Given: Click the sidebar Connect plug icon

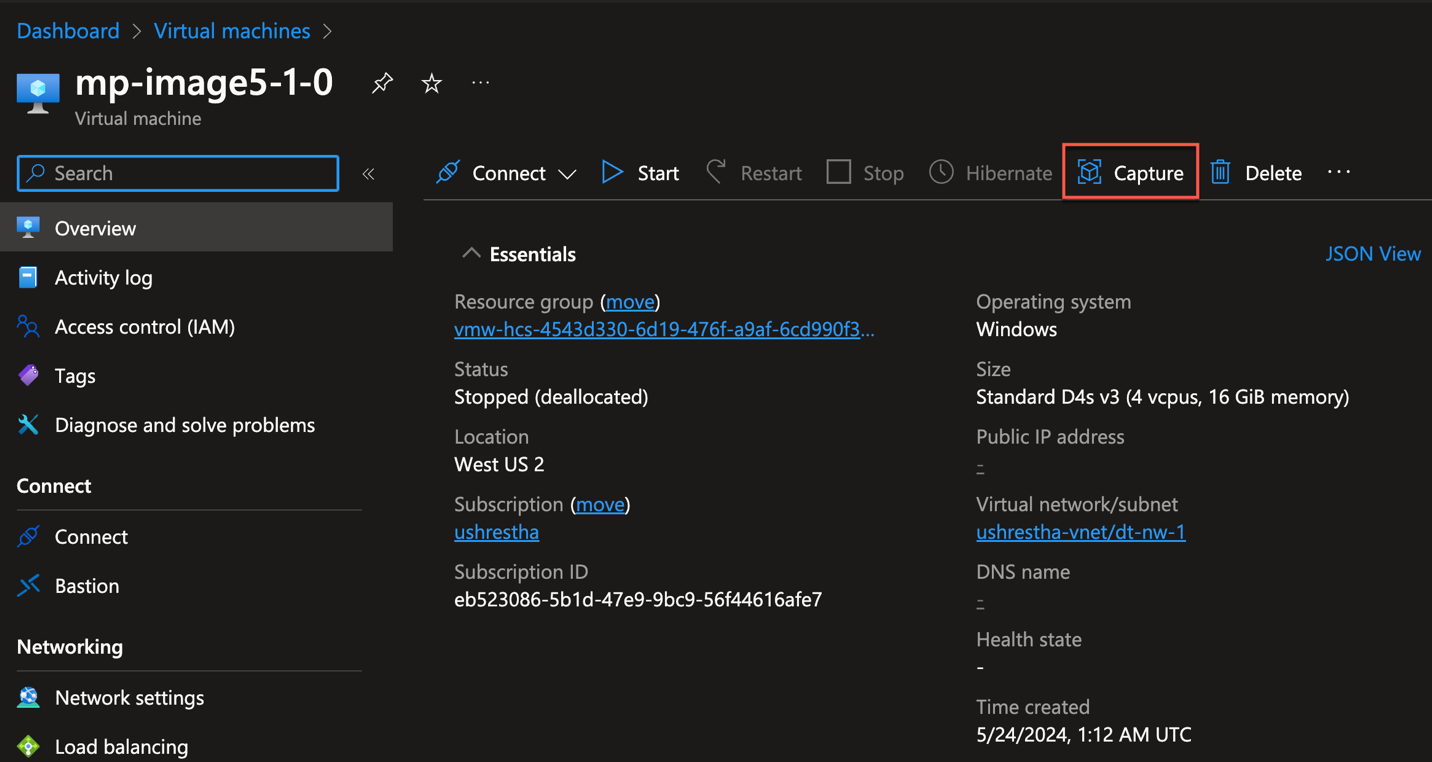Looking at the screenshot, I should tap(28, 536).
